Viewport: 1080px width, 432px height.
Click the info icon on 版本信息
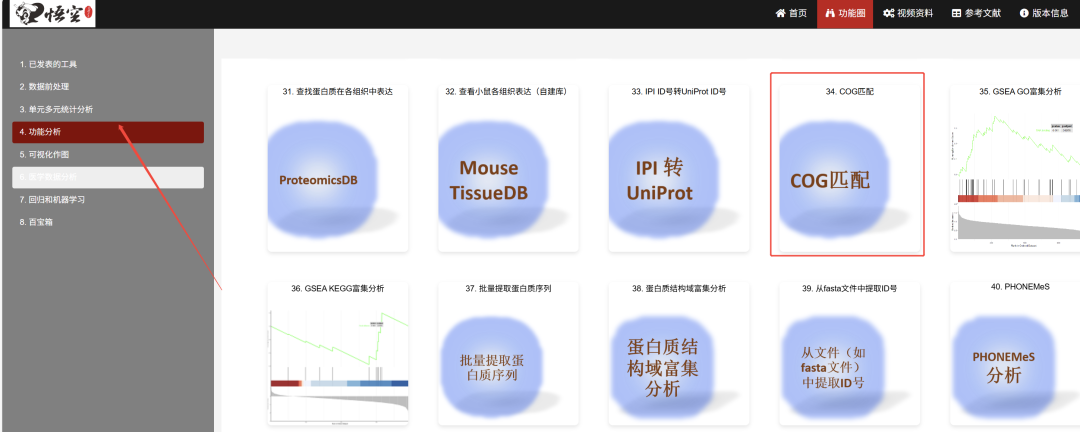(1024, 14)
